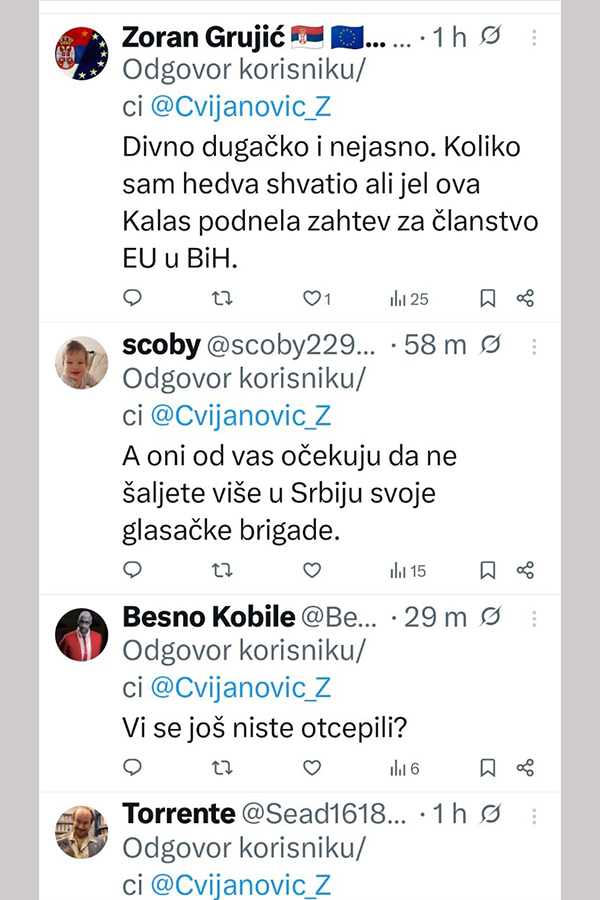Open scoby's baby profile picture

point(81,362)
